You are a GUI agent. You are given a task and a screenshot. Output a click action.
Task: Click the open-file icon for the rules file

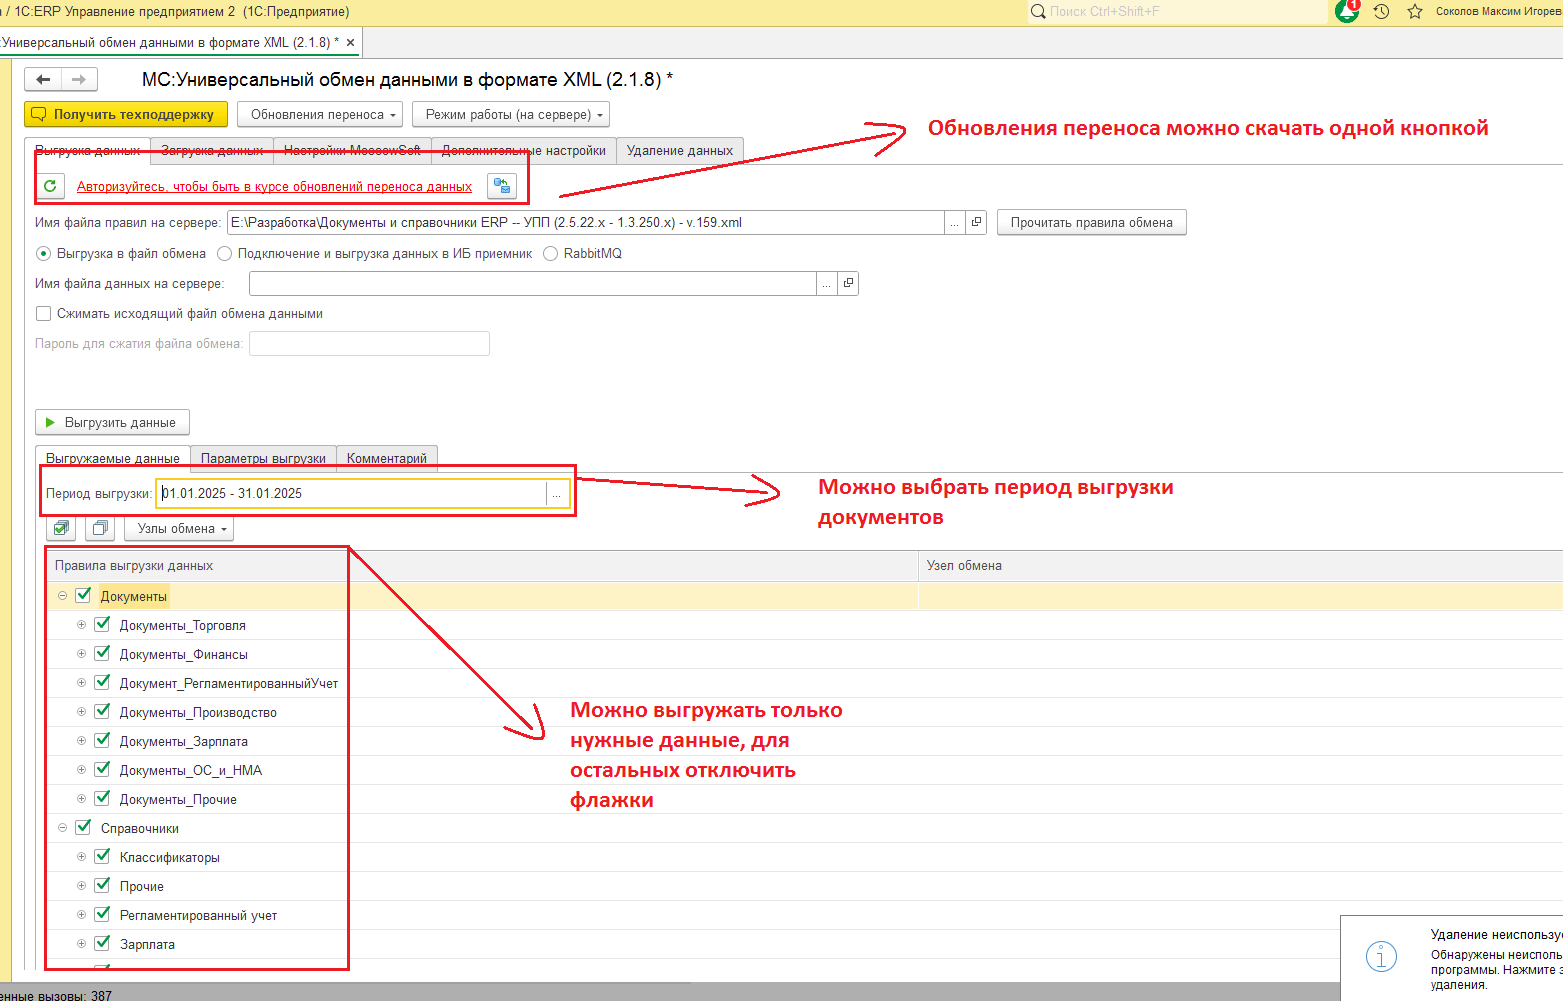(x=977, y=223)
